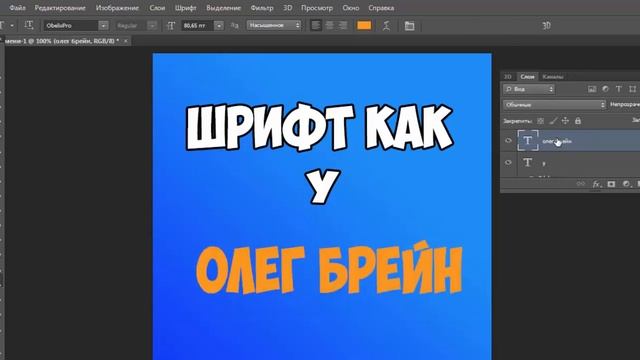This screenshot has height=360, width=640.
Task: Align text left
Action: (x=316, y=25)
